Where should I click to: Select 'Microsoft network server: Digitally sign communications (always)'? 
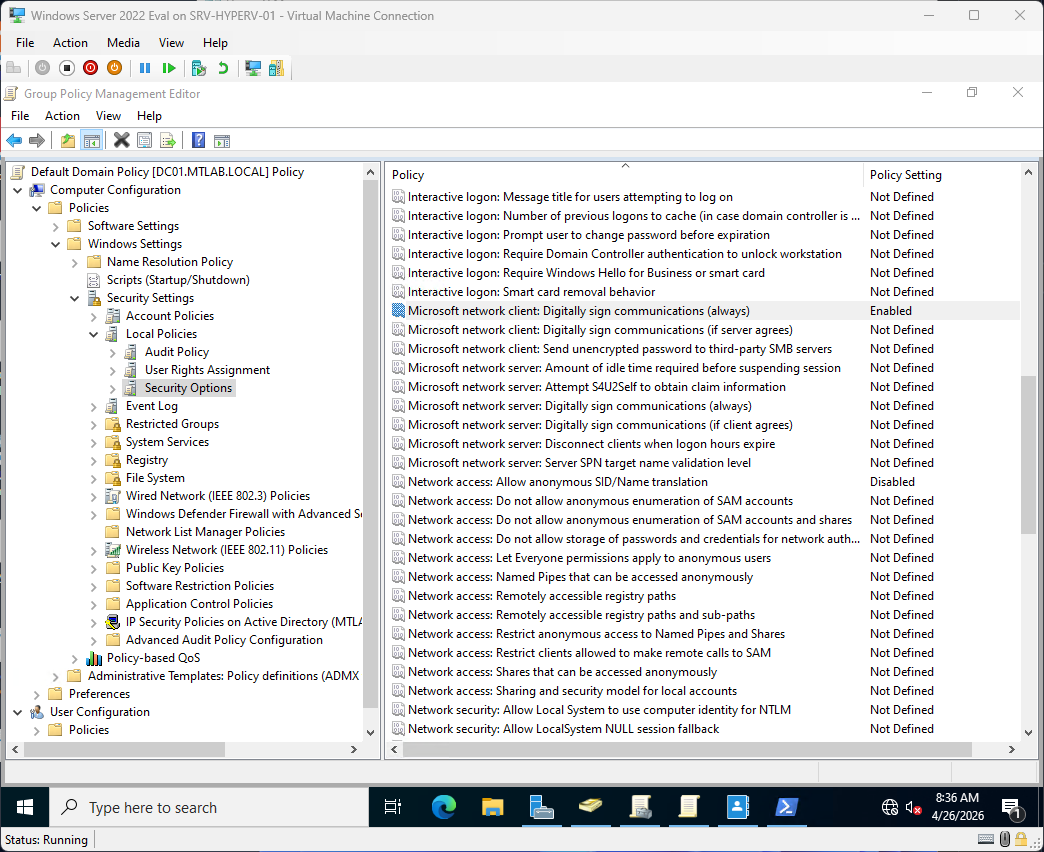point(579,406)
